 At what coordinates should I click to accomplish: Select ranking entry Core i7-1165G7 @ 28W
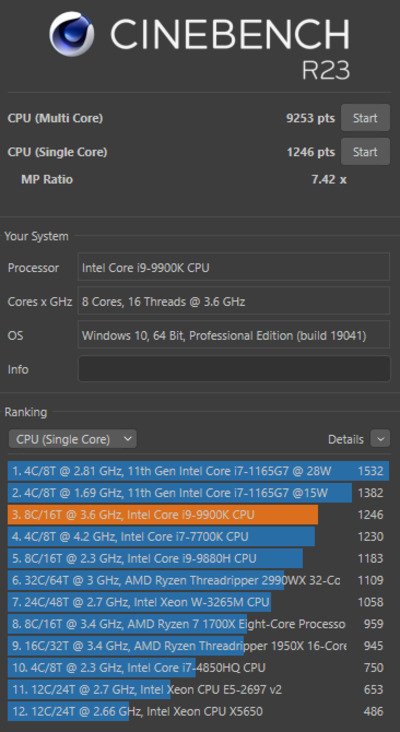tap(198, 471)
